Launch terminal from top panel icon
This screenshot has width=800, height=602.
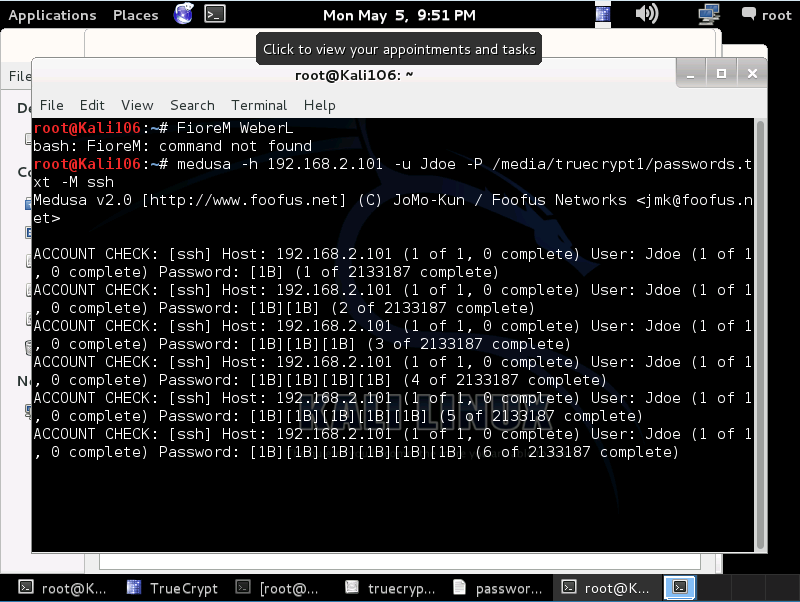[x=215, y=14]
